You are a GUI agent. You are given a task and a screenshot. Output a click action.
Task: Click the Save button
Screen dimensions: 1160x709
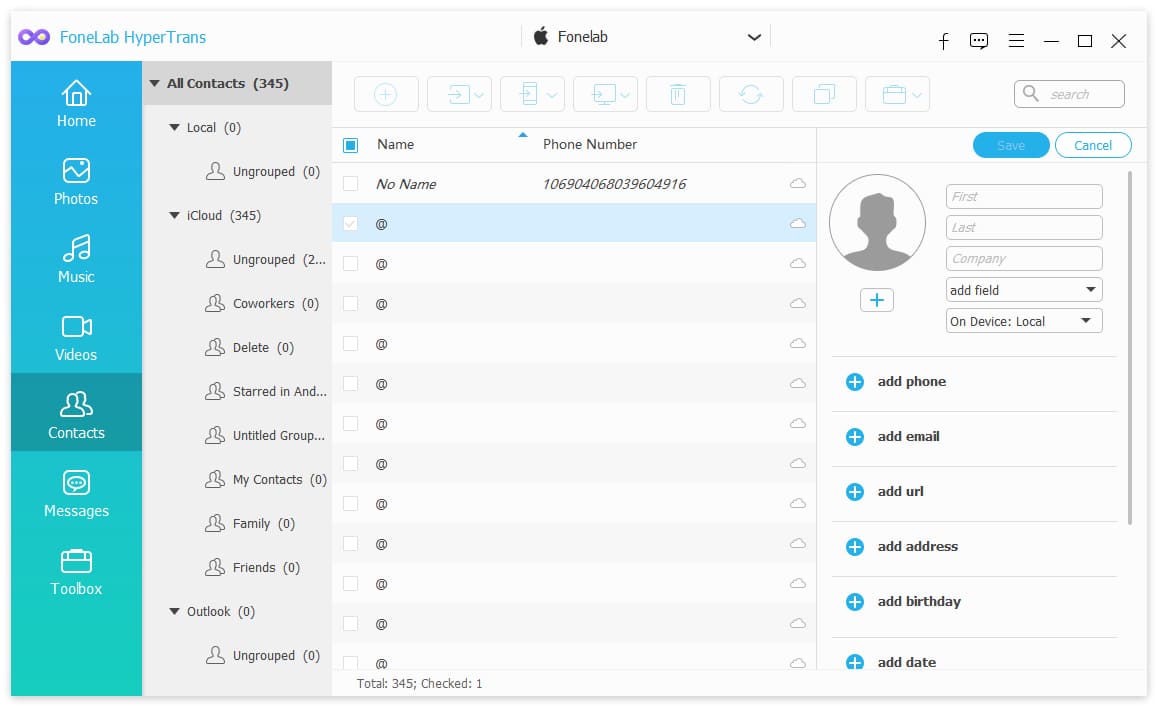point(1011,145)
